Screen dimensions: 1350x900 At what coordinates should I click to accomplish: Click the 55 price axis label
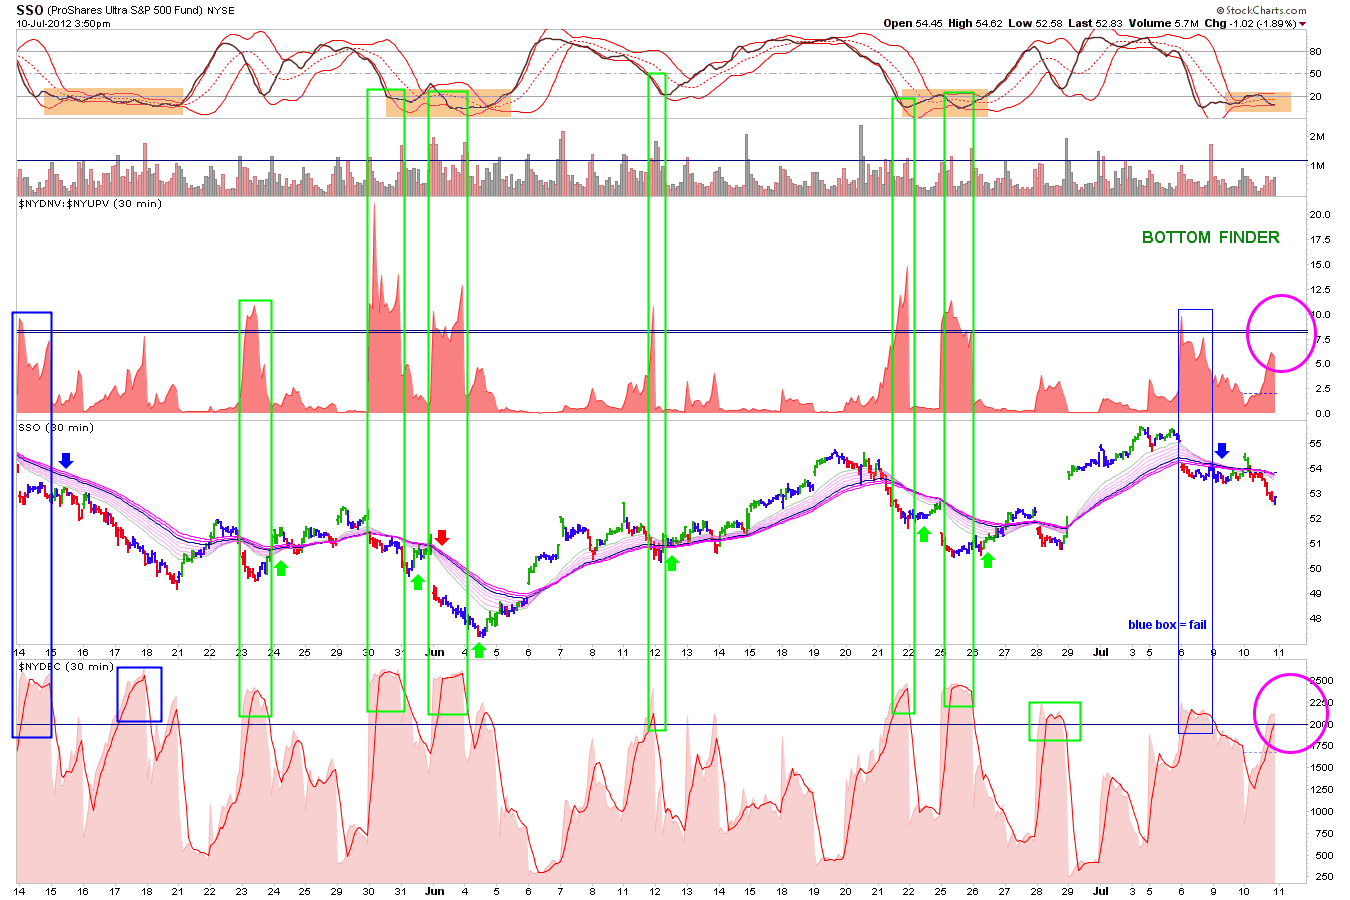[x=1315, y=444]
